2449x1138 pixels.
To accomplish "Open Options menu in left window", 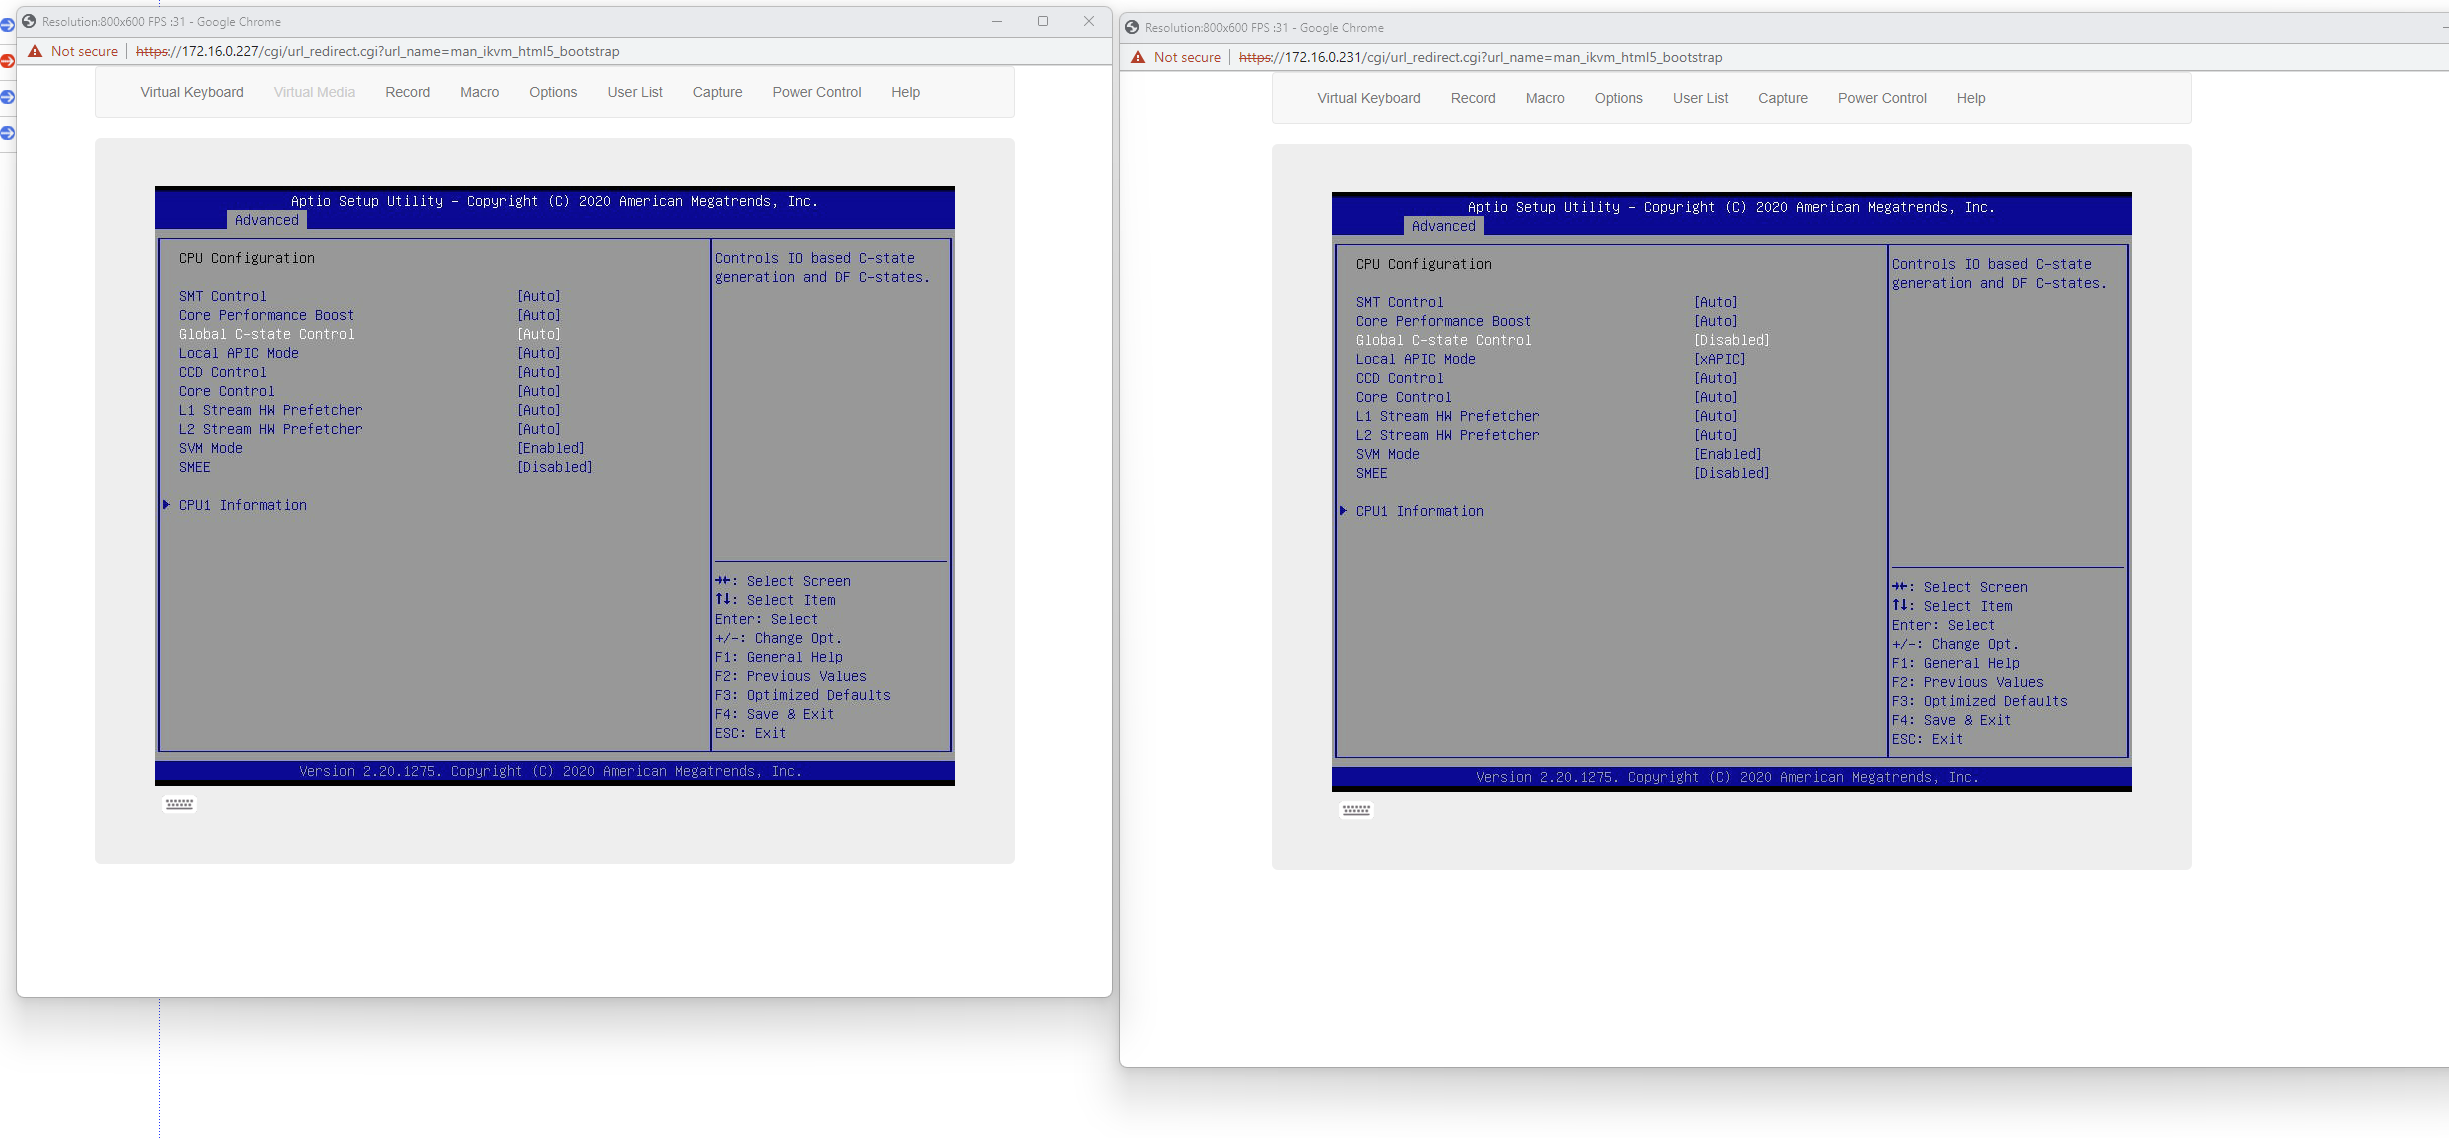I will point(553,92).
